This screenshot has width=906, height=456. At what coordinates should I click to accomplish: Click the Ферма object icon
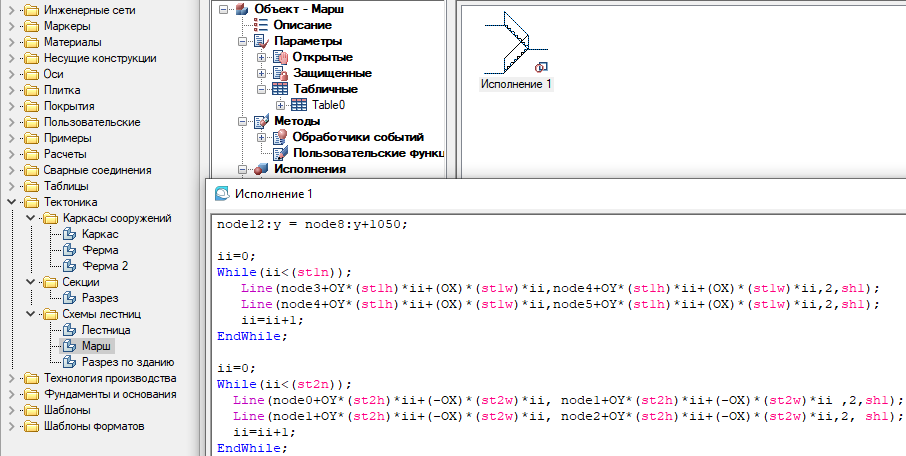[69, 250]
